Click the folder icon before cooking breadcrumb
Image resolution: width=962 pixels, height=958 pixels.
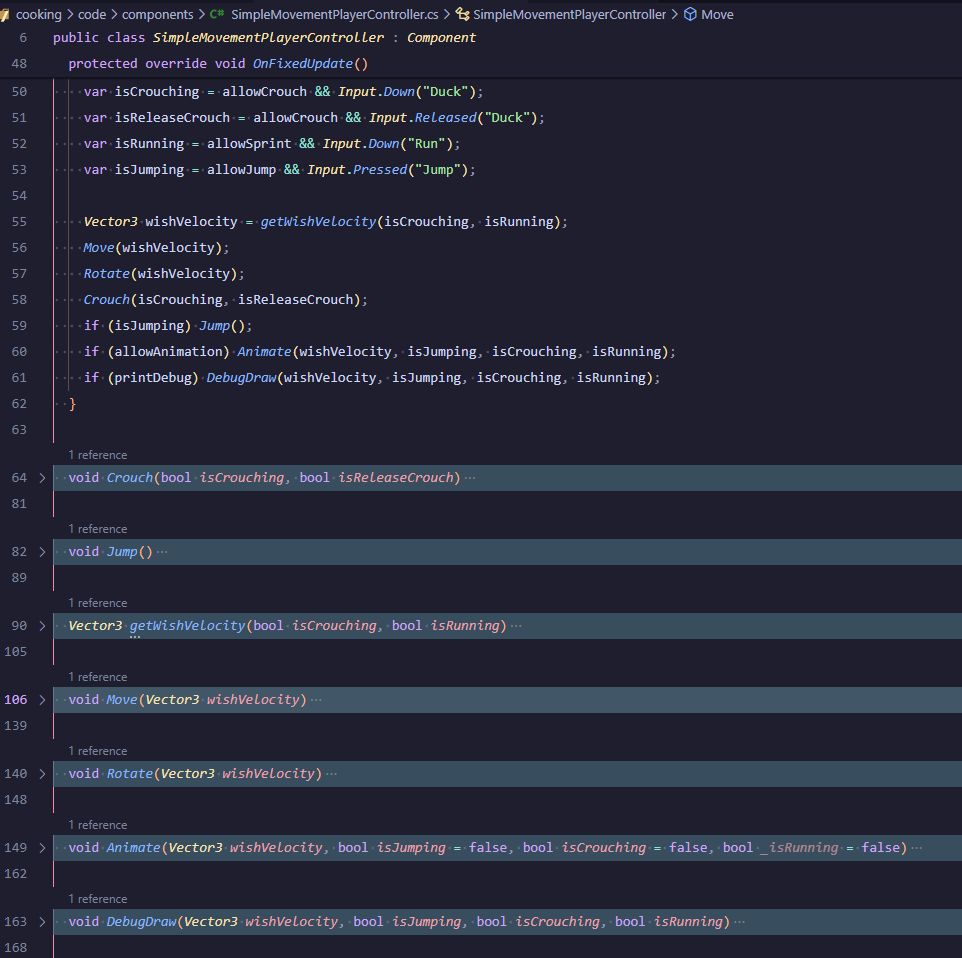pyautogui.click(x=4, y=15)
